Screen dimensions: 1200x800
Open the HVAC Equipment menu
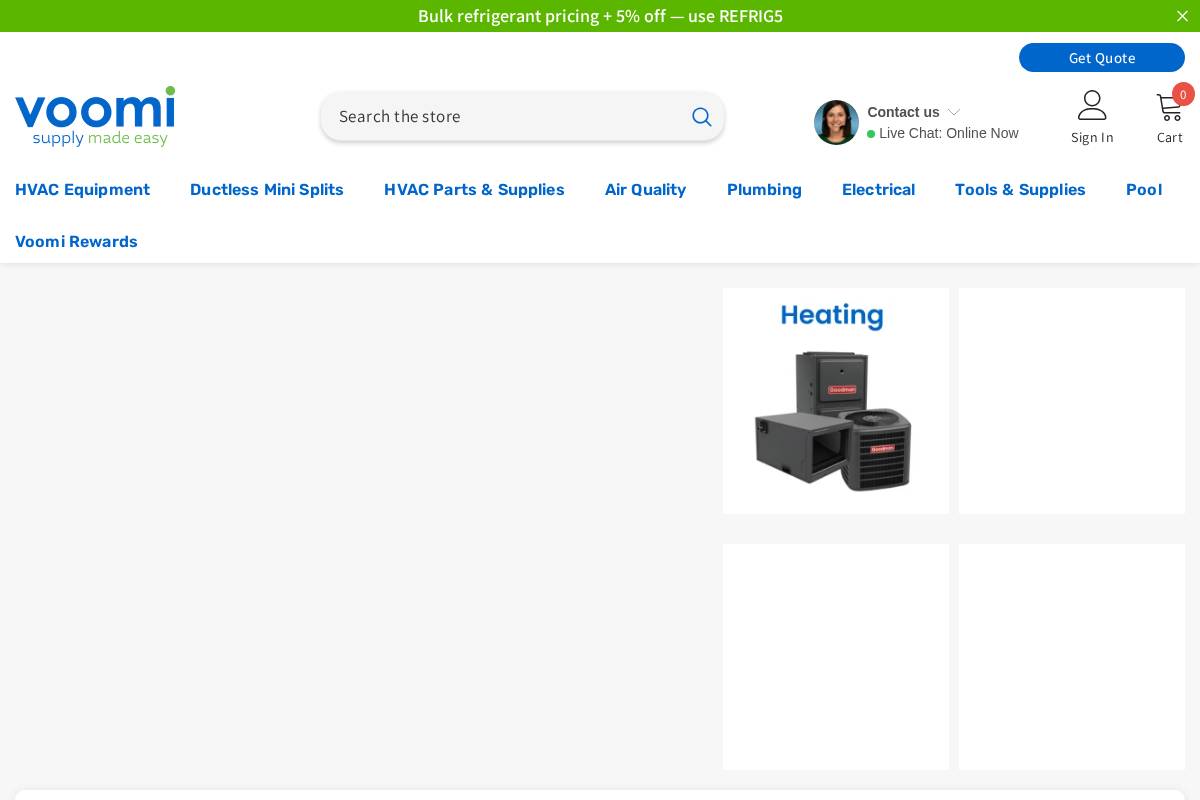coord(82,190)
